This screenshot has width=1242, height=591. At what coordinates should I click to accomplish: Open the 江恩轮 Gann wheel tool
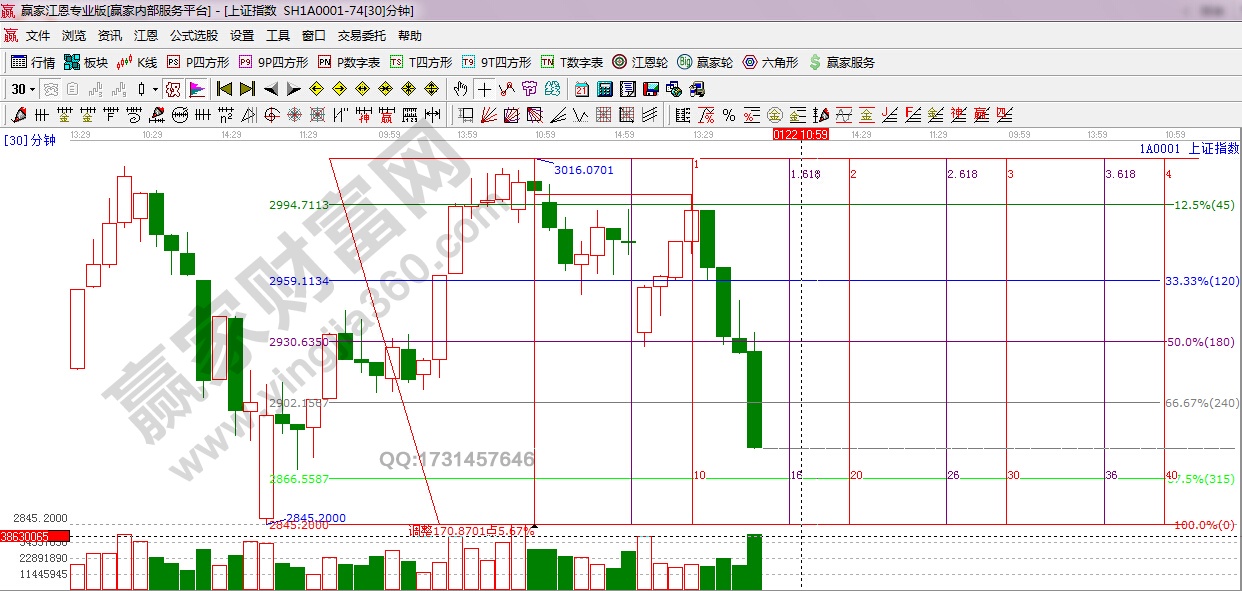click(x=640, y=62)
